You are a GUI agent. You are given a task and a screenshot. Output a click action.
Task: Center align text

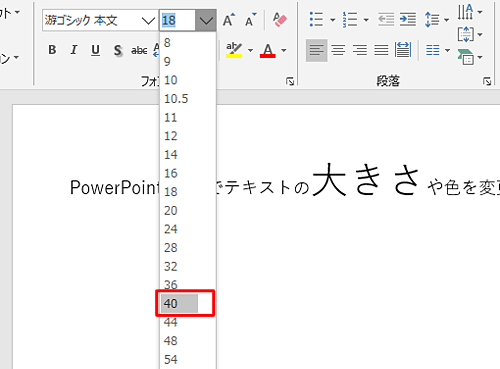pyautogui.click(x=338, y=50)
